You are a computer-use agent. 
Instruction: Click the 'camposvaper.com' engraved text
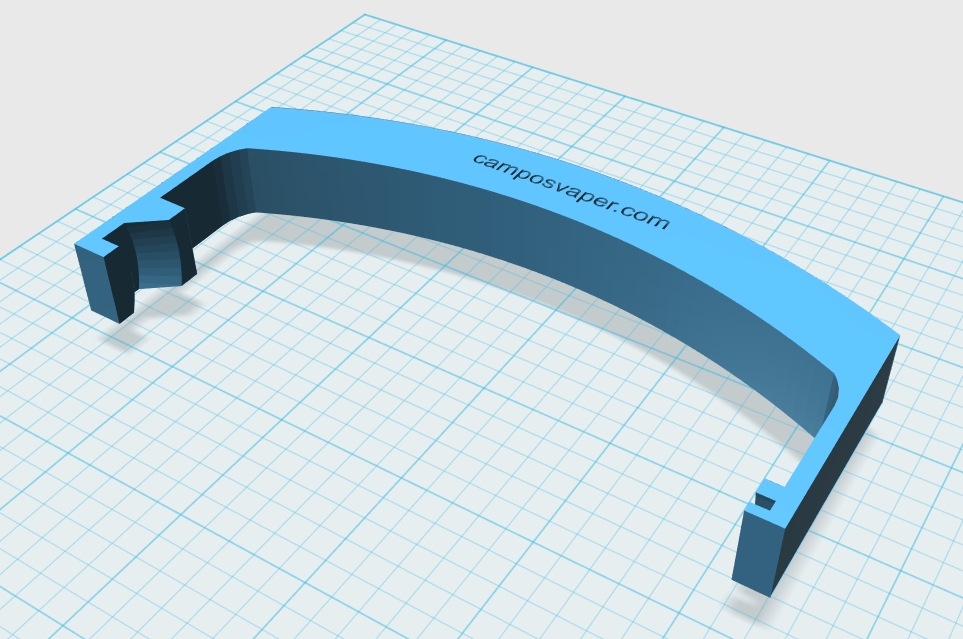point(571,191)
